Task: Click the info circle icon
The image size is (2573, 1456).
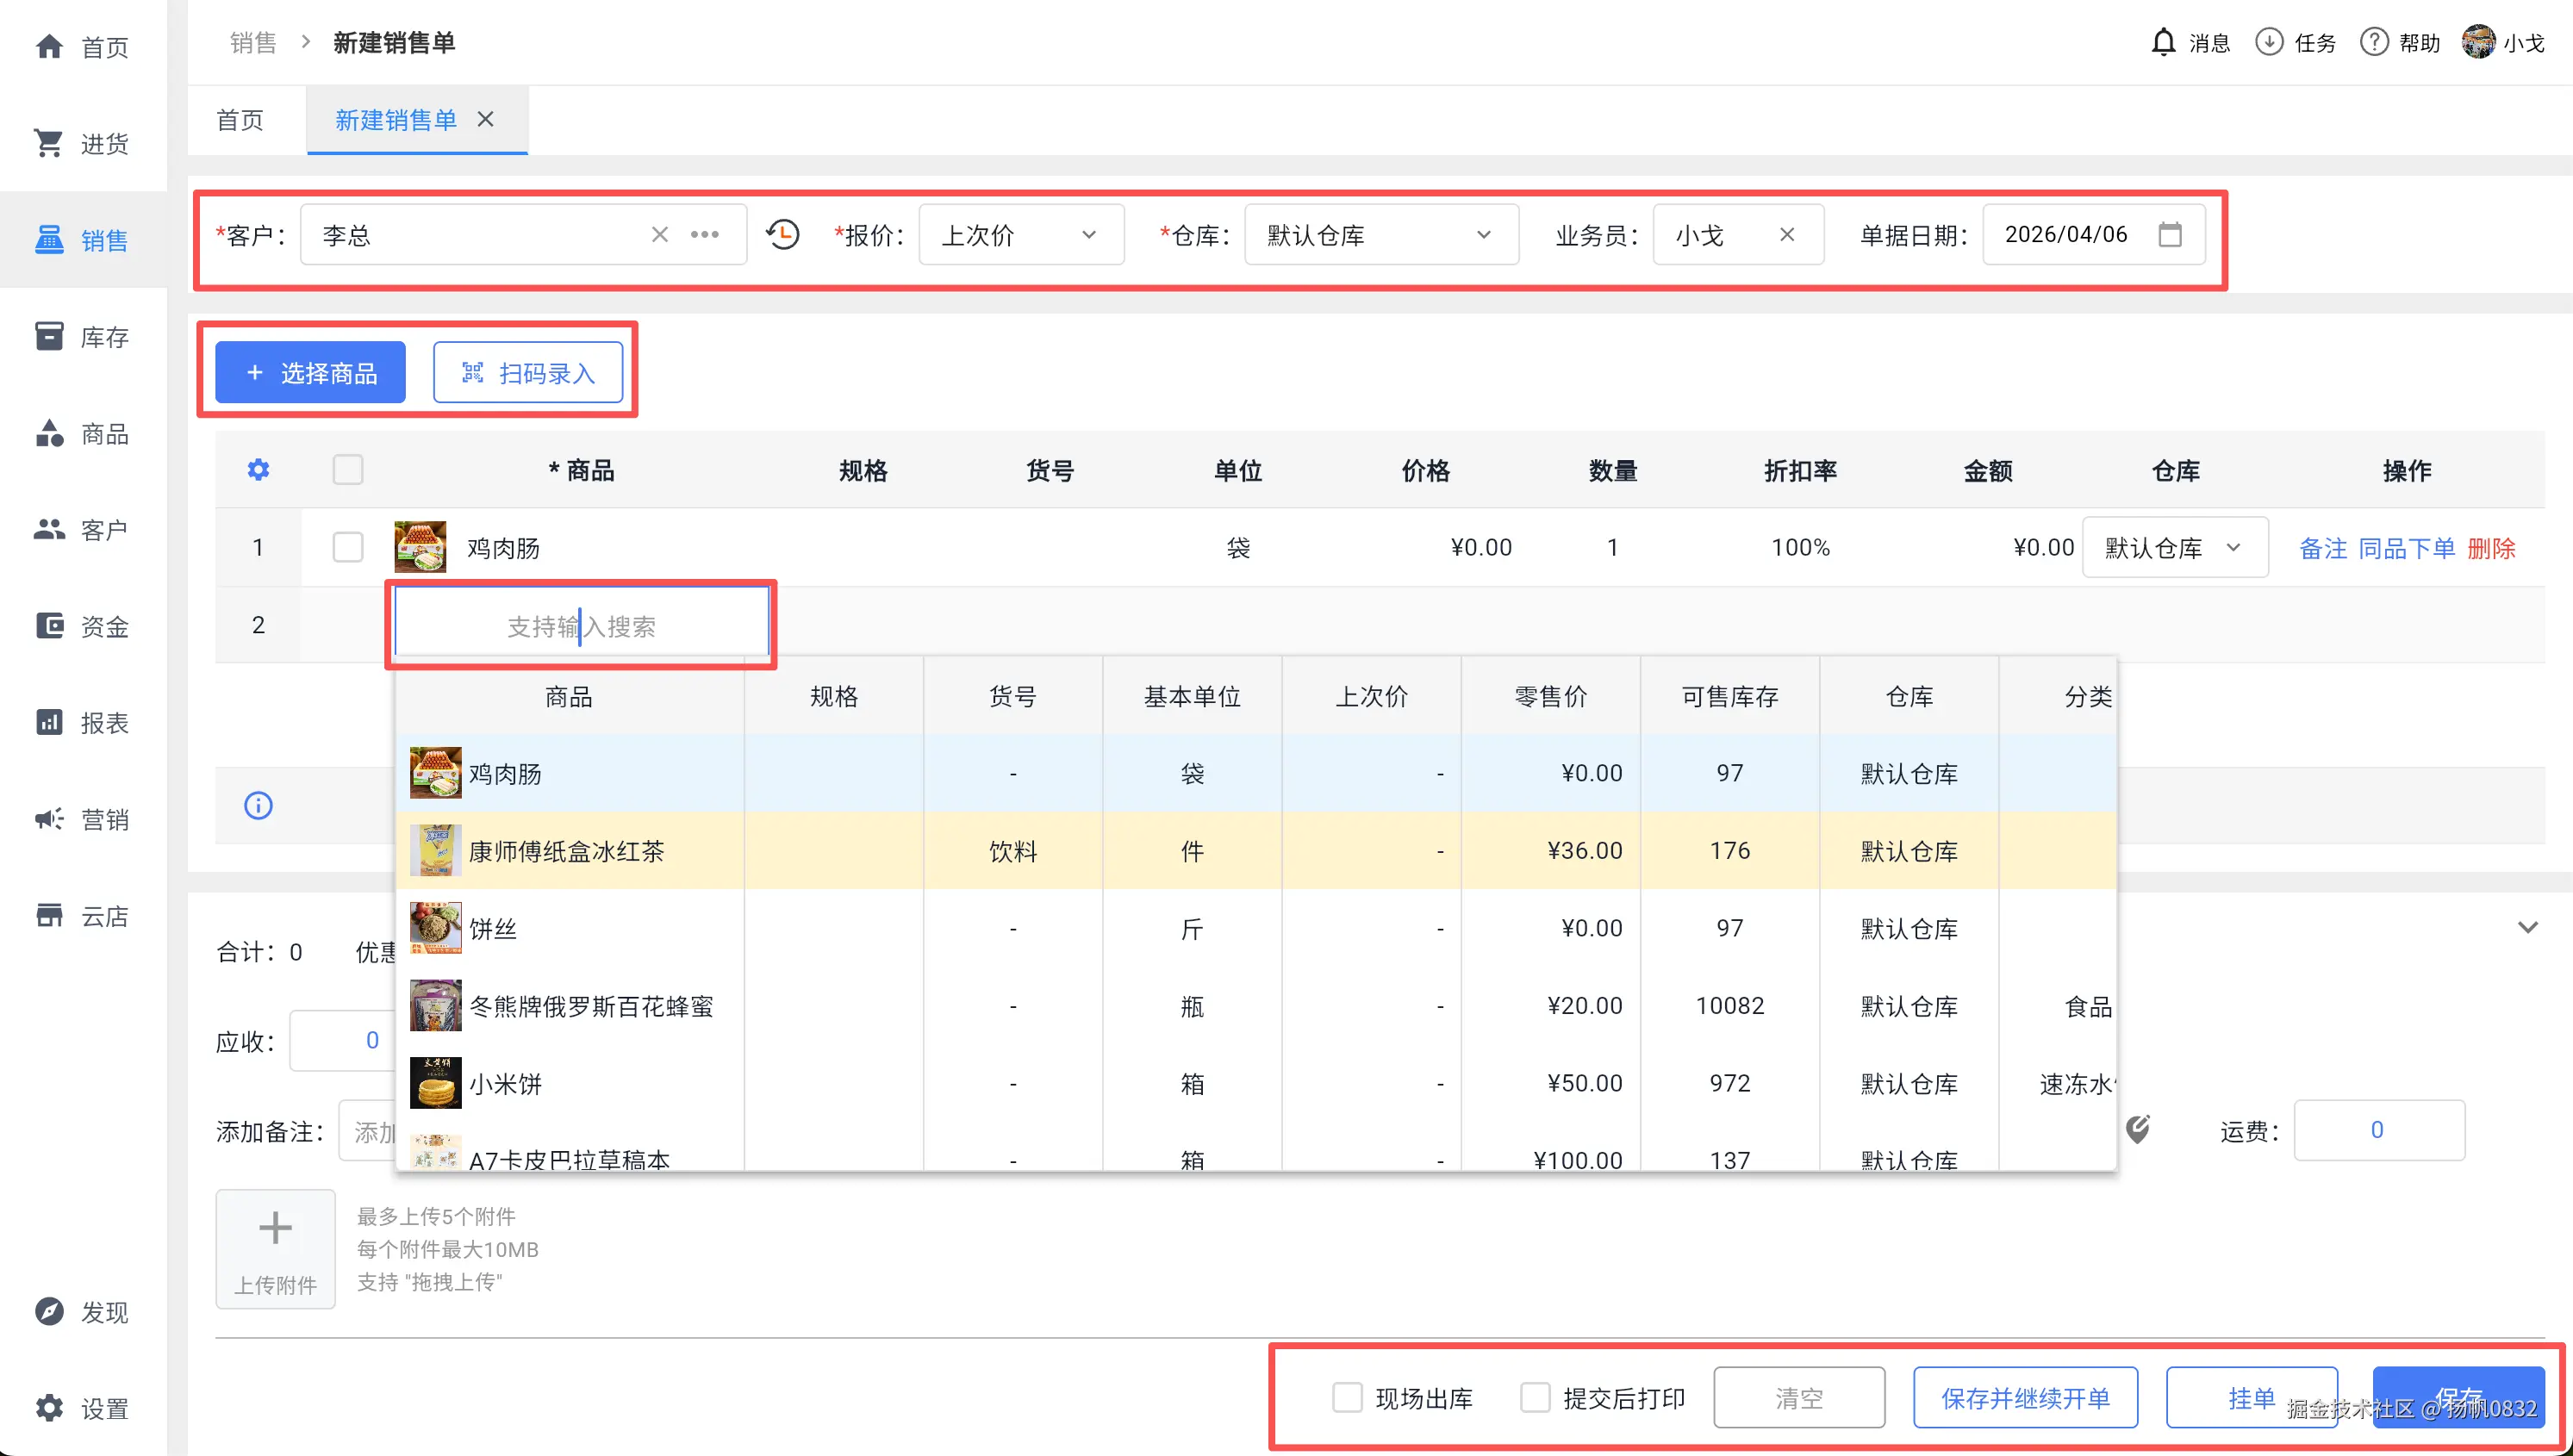Action: (x=258, y=806)
